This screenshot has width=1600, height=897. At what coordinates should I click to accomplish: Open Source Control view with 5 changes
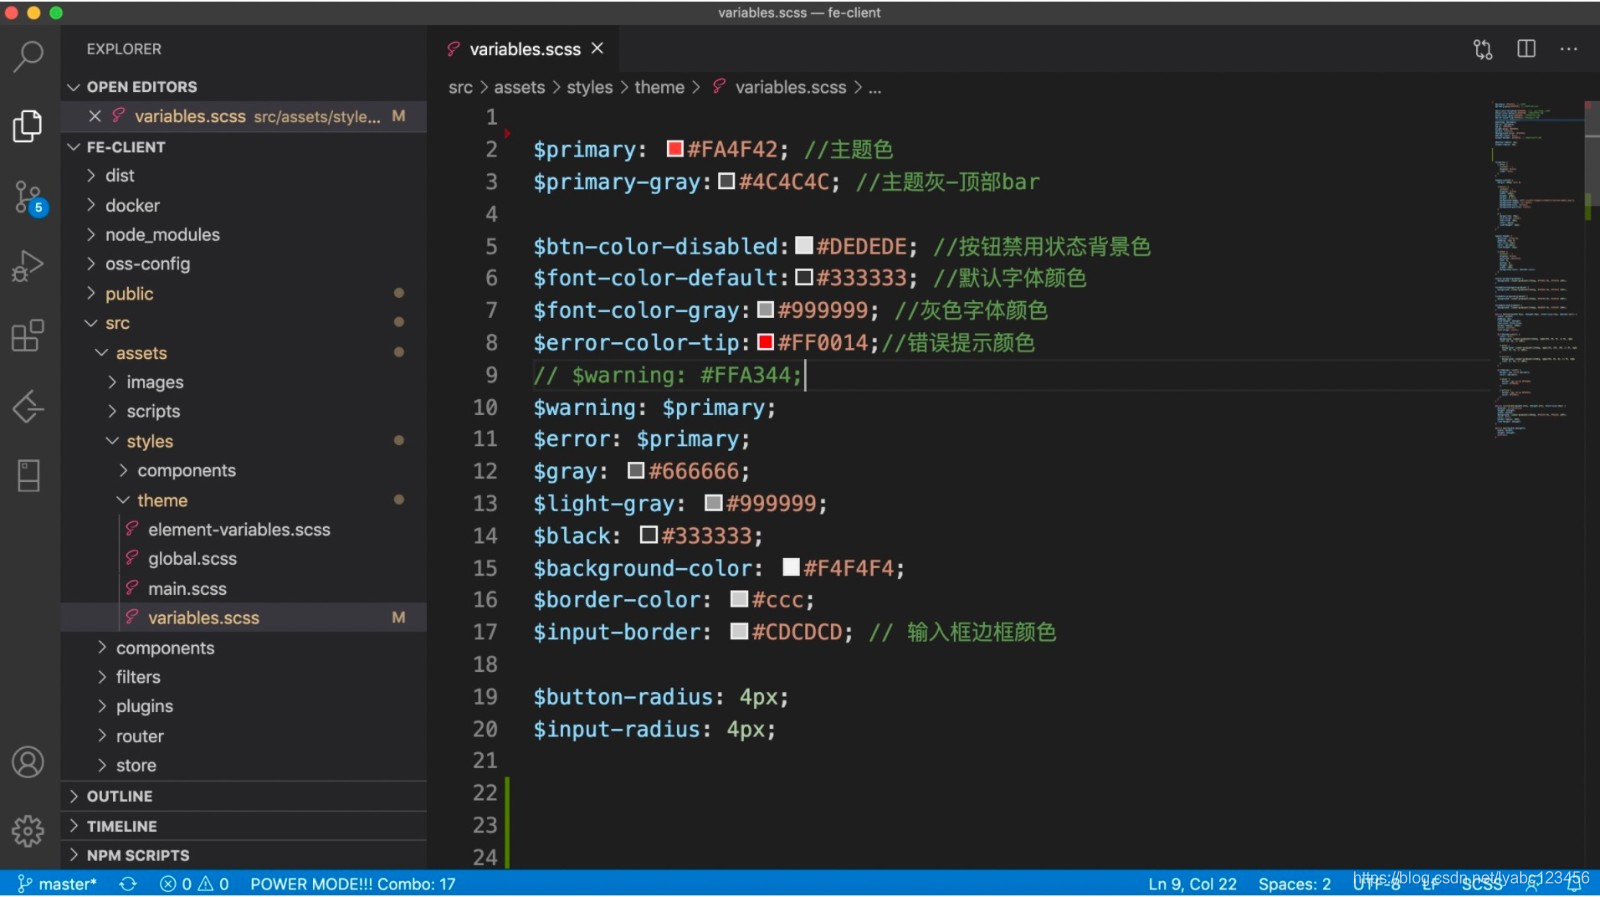tap(28, 197)
